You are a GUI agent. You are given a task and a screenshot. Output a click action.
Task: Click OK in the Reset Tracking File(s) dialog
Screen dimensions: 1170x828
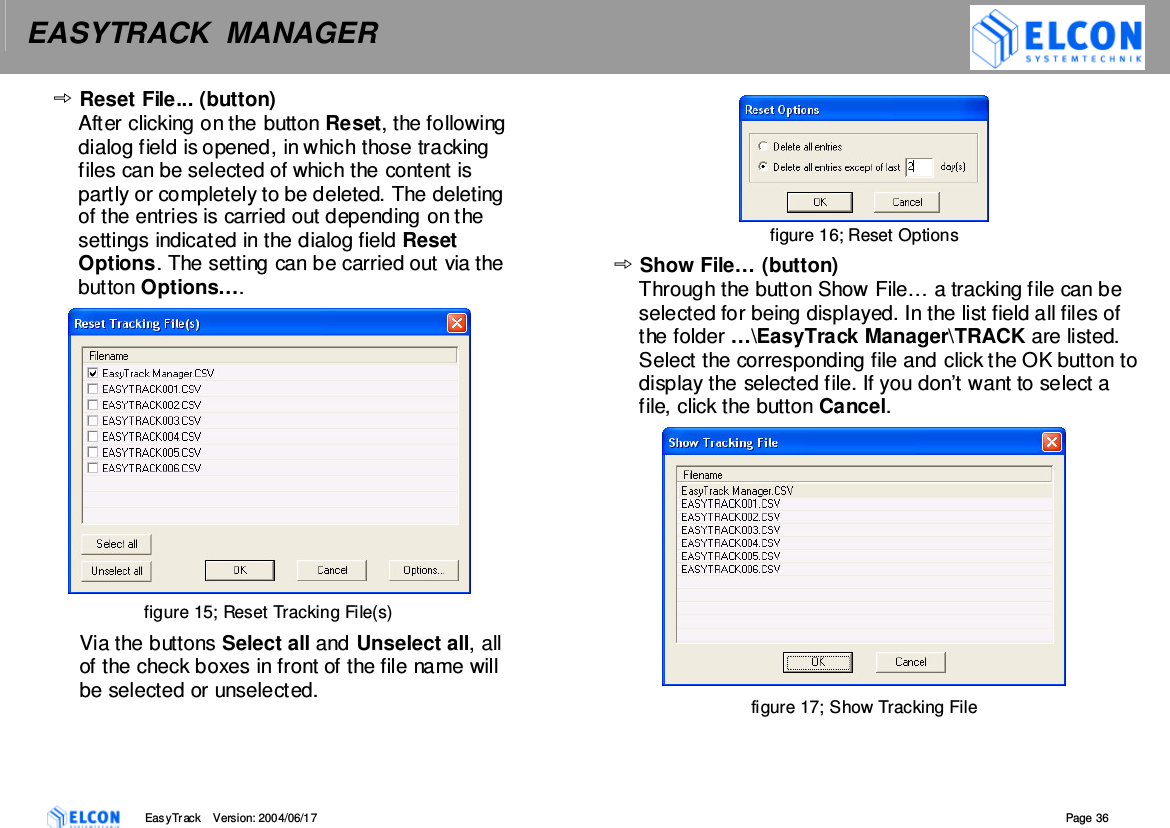tap(240, 569)
